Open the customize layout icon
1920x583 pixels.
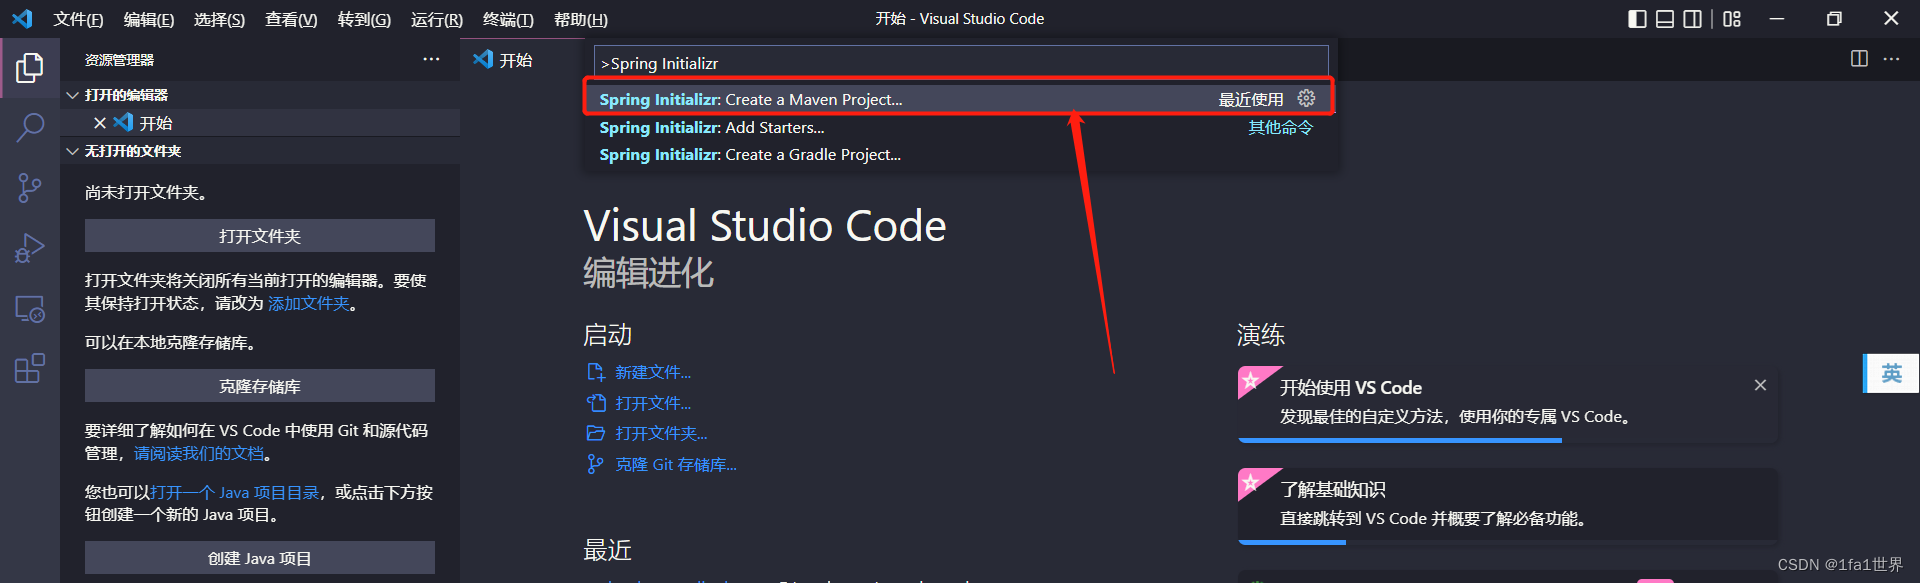click(x=1732, y=19)
